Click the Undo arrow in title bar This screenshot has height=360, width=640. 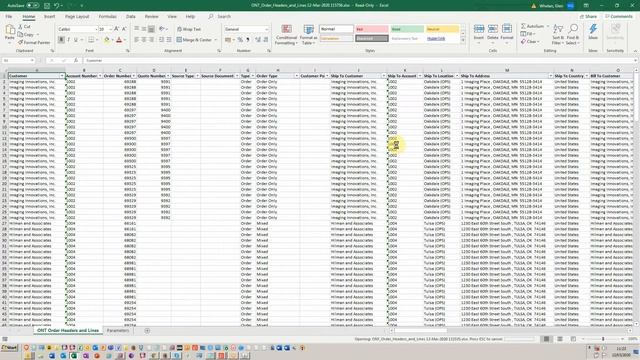coord(57,5)
